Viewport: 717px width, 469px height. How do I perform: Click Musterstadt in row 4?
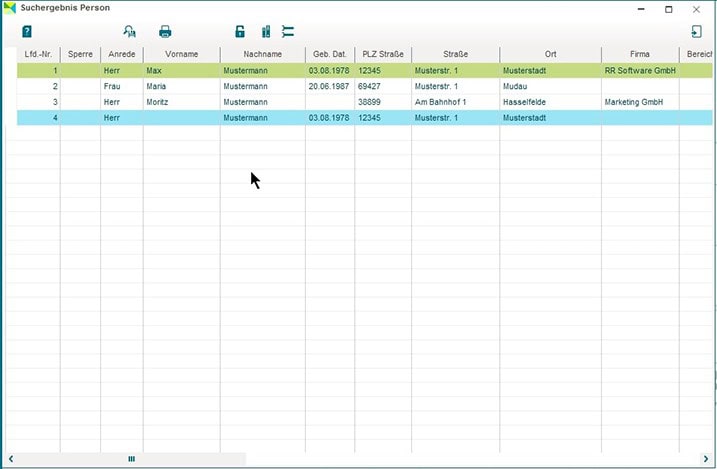pyautogui.click(x=524, y=118)
